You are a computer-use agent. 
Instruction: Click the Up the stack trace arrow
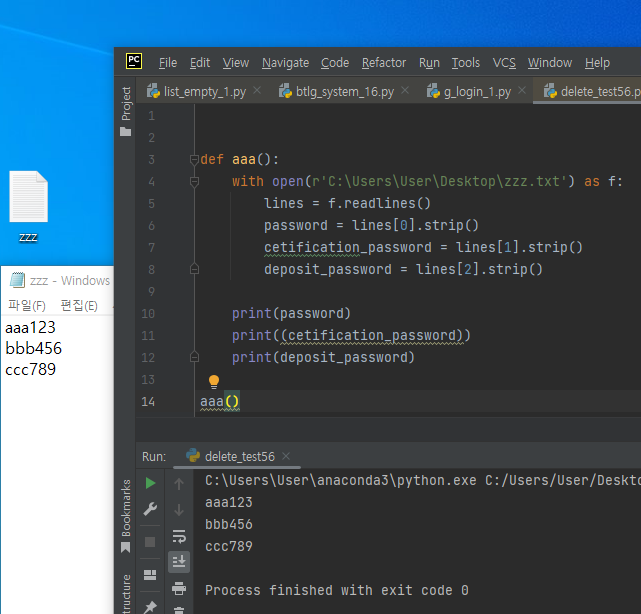point(179,484)
